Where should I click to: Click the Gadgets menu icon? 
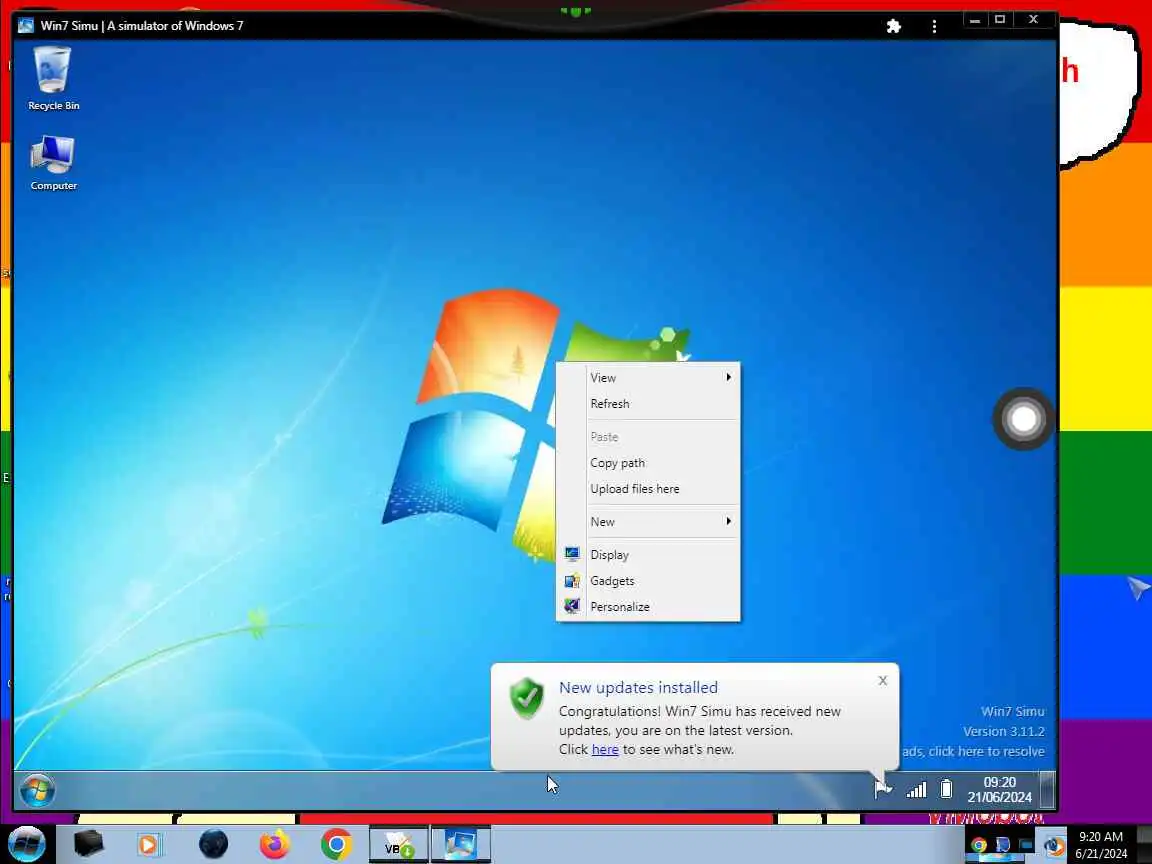click(x=572, y=580)
